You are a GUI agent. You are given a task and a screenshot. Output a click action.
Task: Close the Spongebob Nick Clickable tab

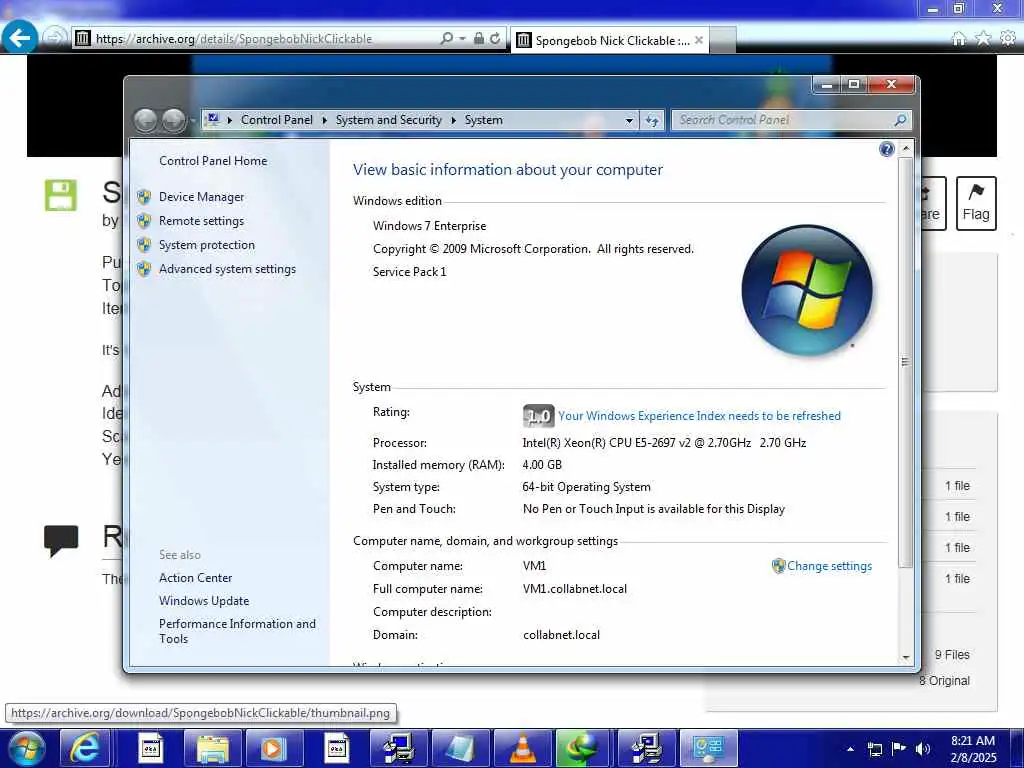[699, 40]
